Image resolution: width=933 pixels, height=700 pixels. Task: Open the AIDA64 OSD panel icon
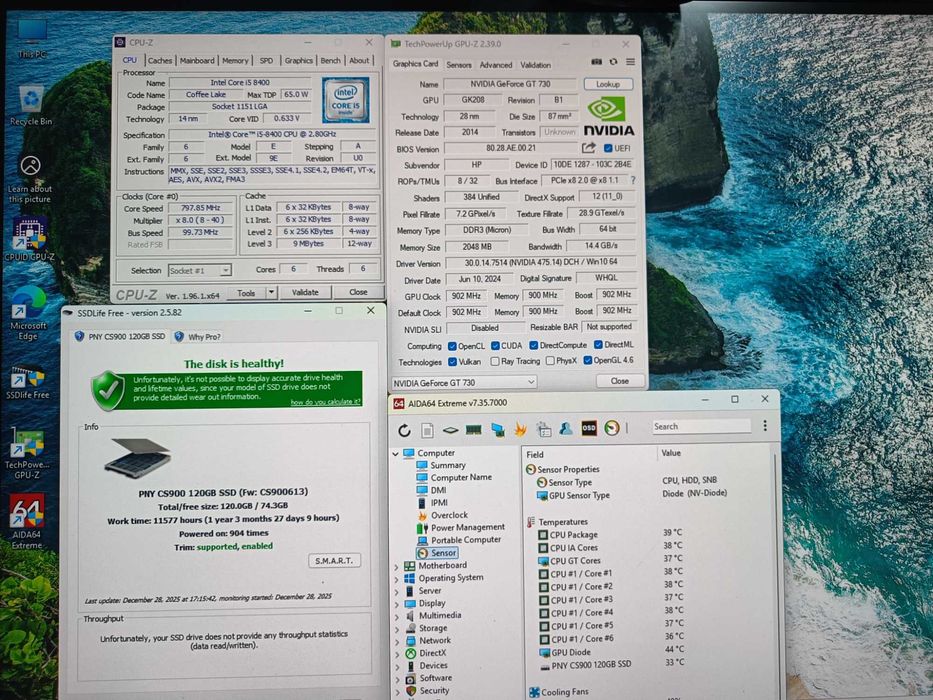pyautogui.click(x=589, y=428)
